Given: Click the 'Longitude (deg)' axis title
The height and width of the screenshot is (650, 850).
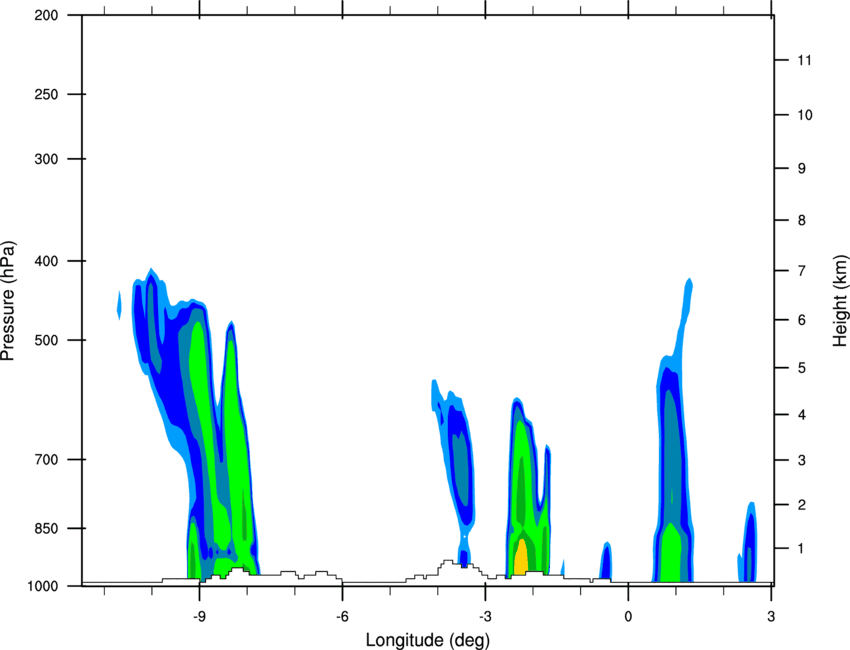Looking at the screenshot, I should pyautogui.click(x=428, y=640).
